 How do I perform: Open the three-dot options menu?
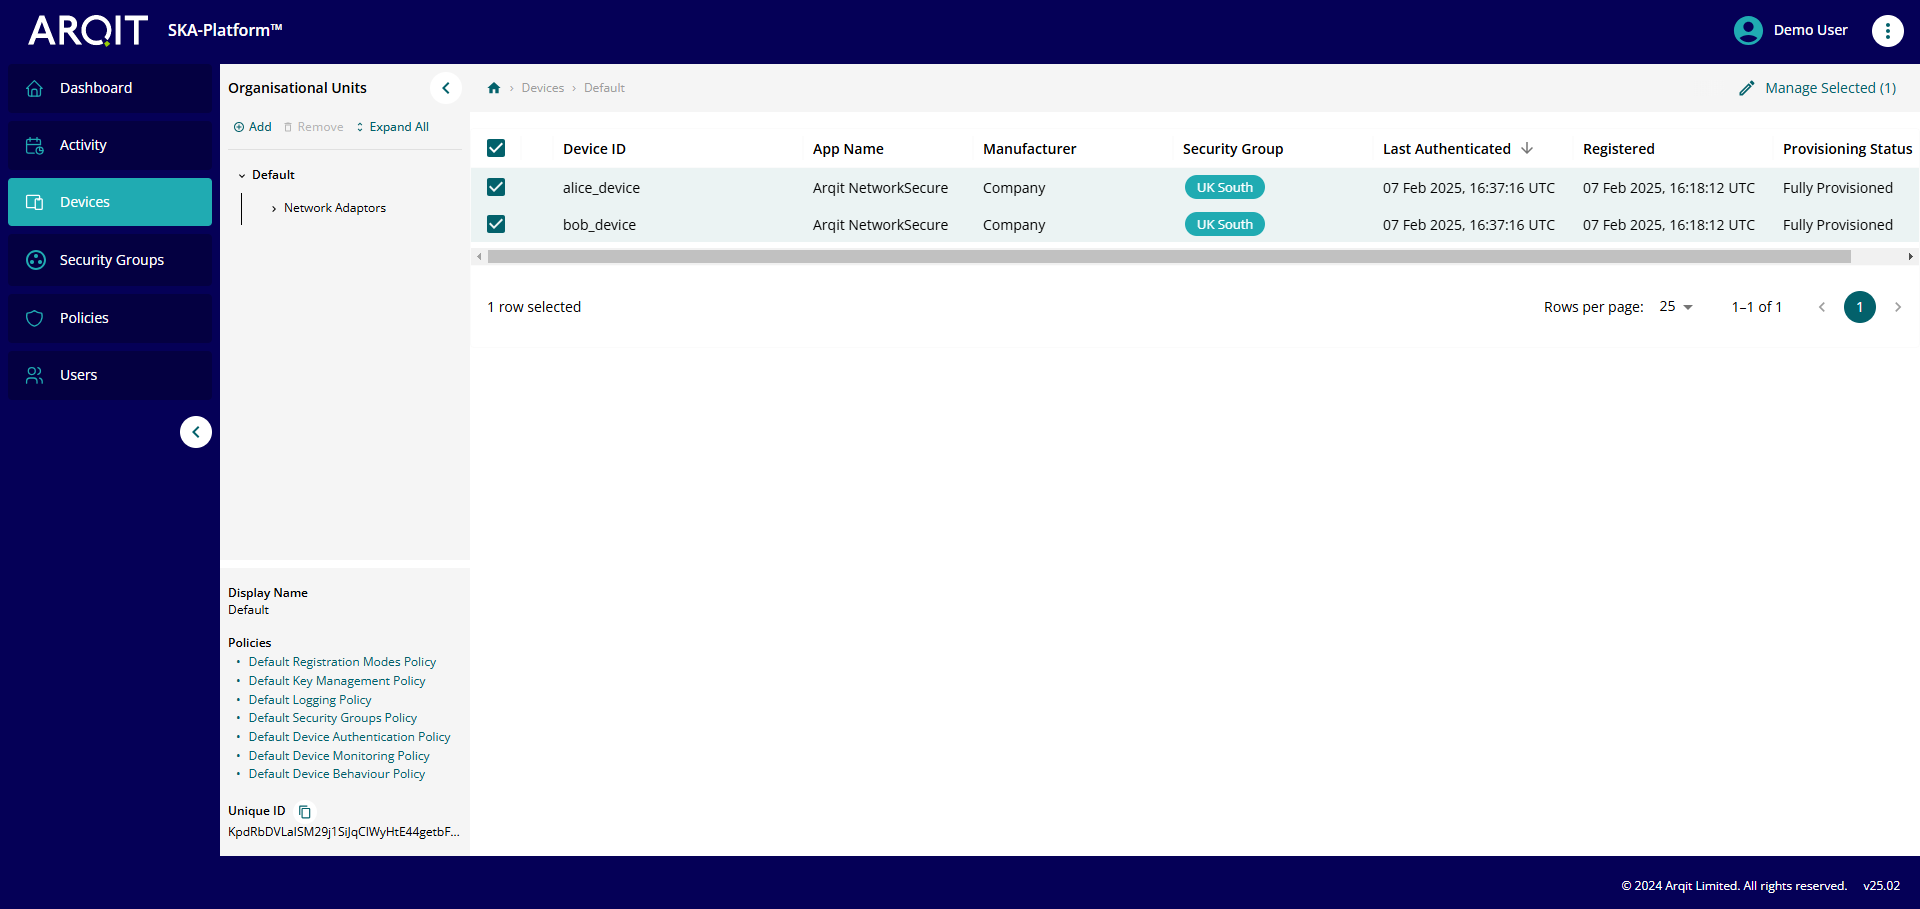pyautogui.click(x=1887, y=31)
